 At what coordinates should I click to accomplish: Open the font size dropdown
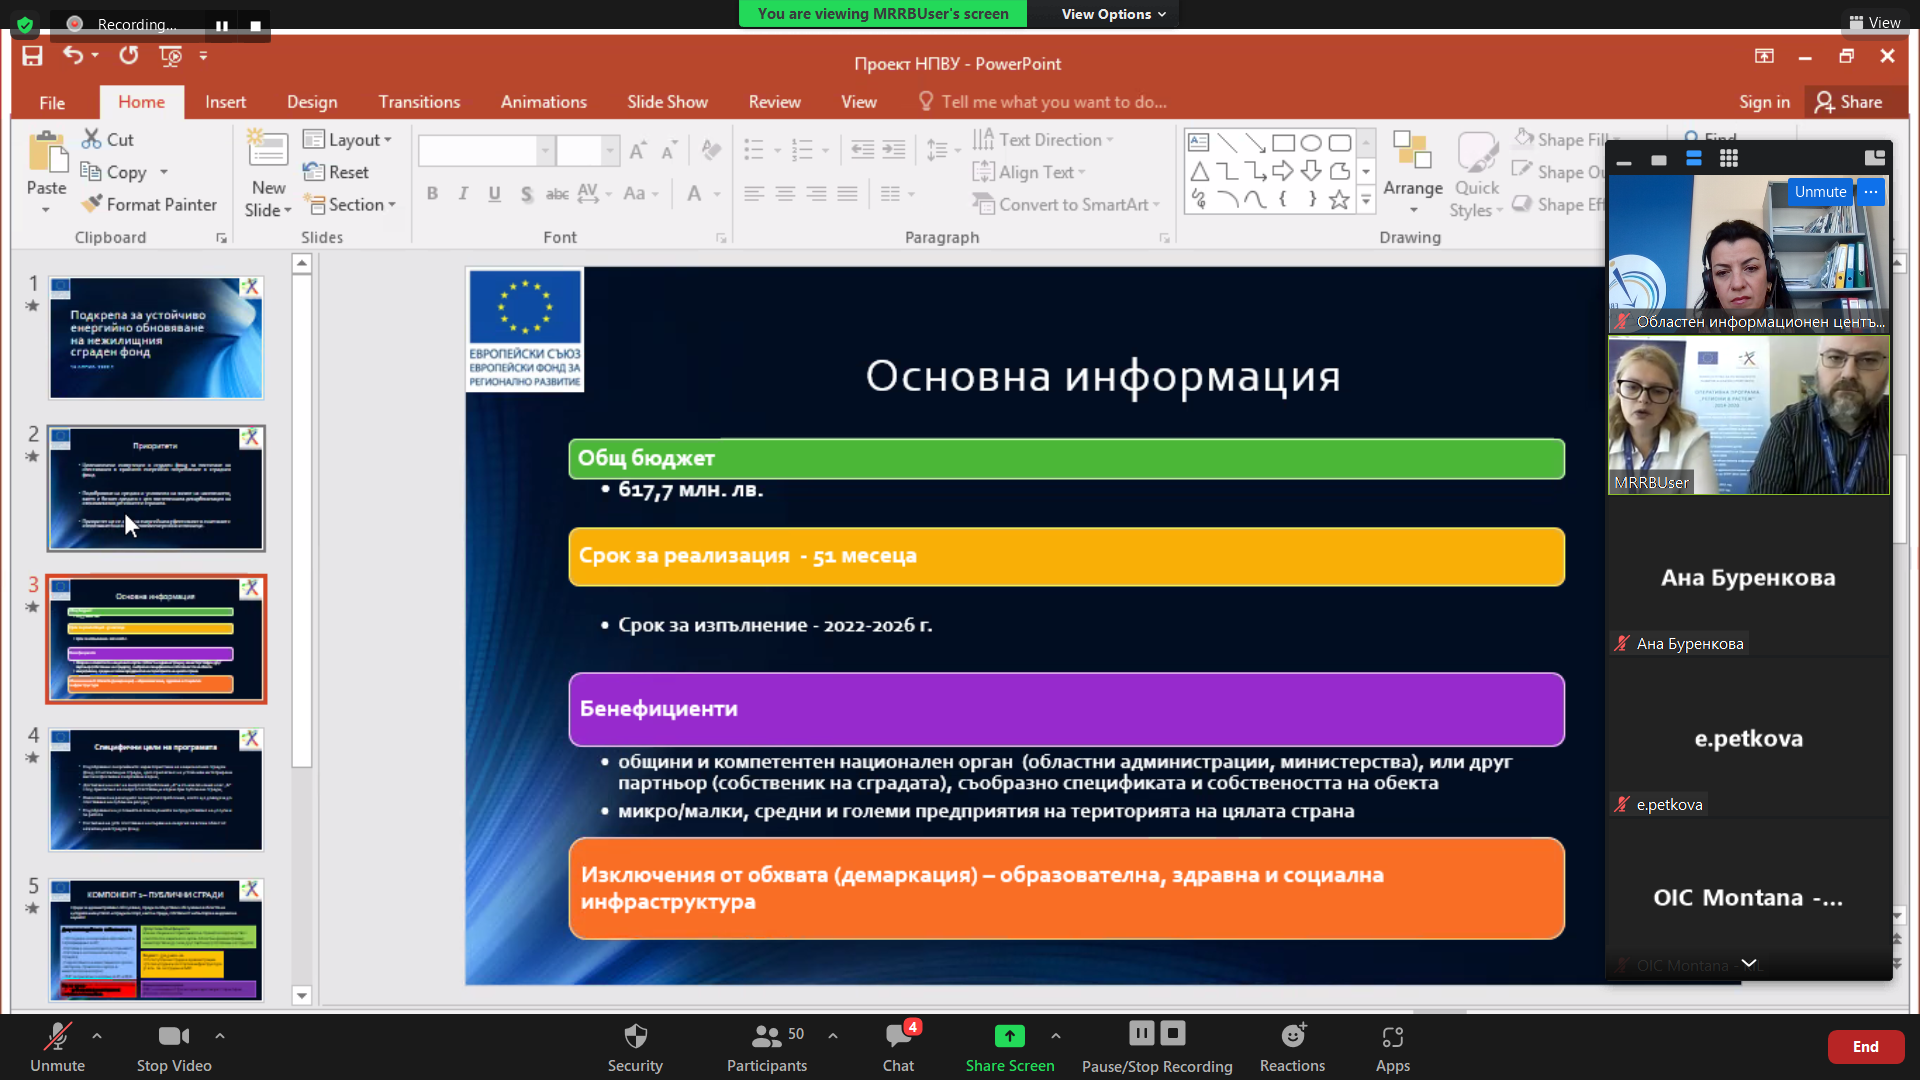pos(610,151)
